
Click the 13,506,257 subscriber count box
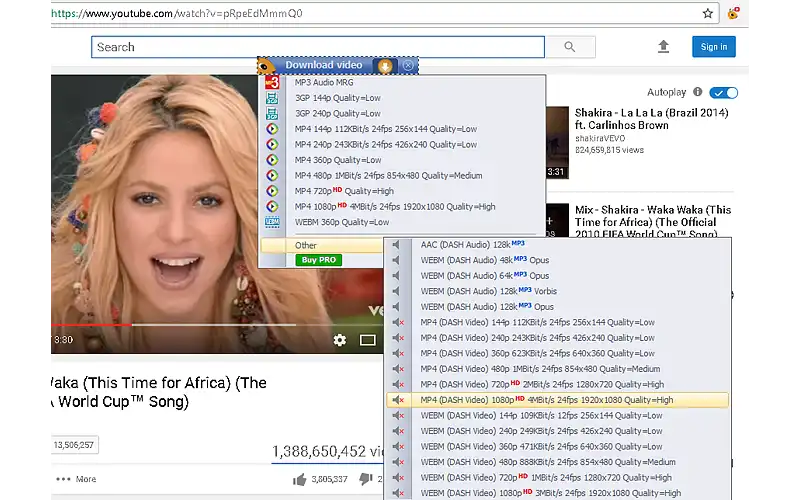tap(74, 445)
